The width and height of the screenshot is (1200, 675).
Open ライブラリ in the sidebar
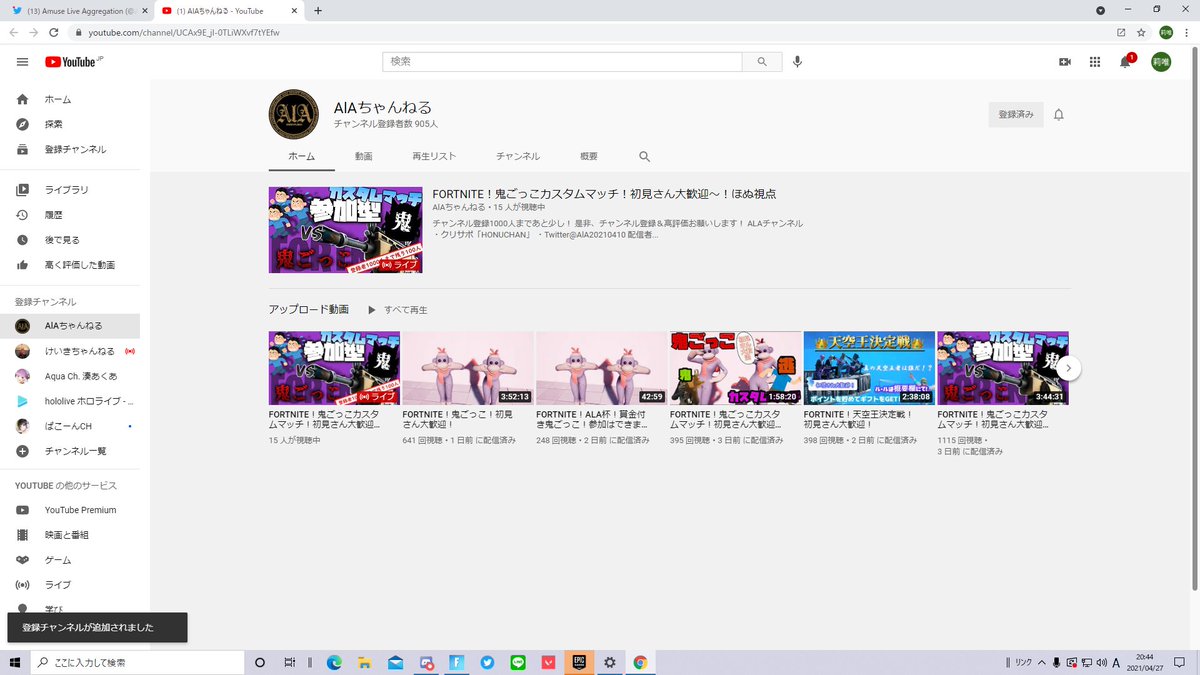(x=70, y=190)
